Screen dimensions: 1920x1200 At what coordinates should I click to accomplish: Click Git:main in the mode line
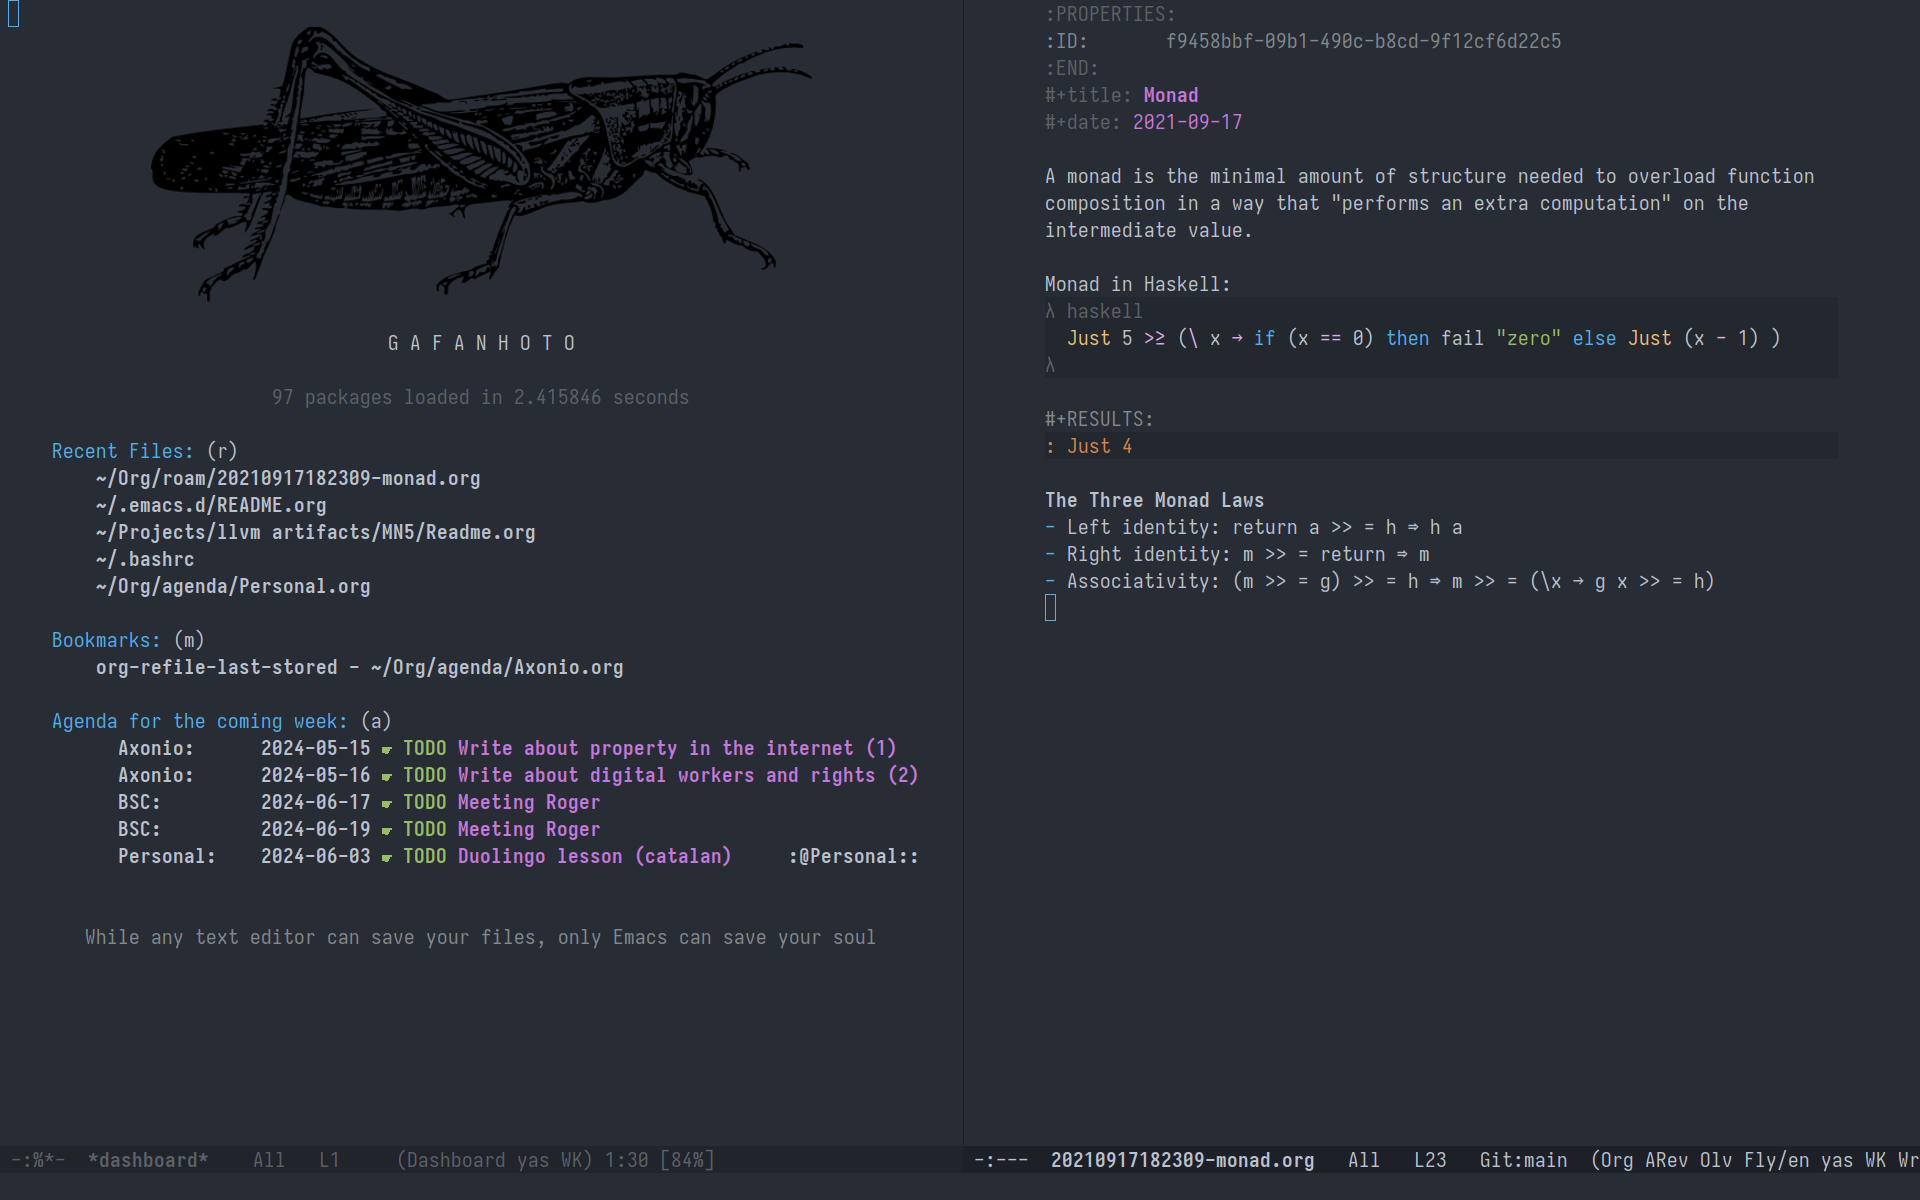coord(1523,1161)
